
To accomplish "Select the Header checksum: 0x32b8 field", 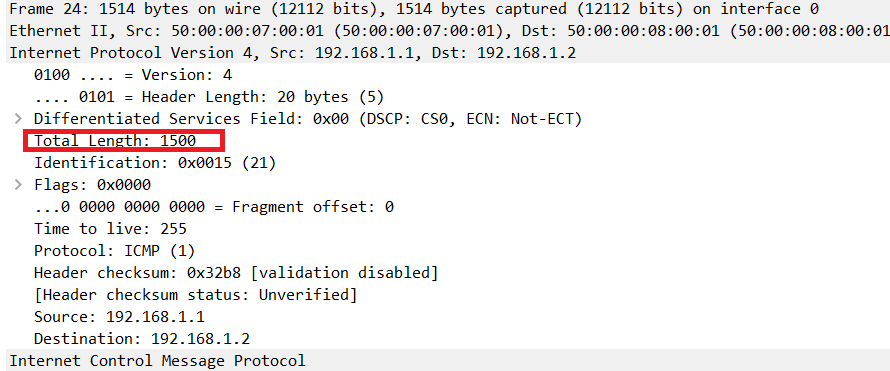I will point(236,273).
